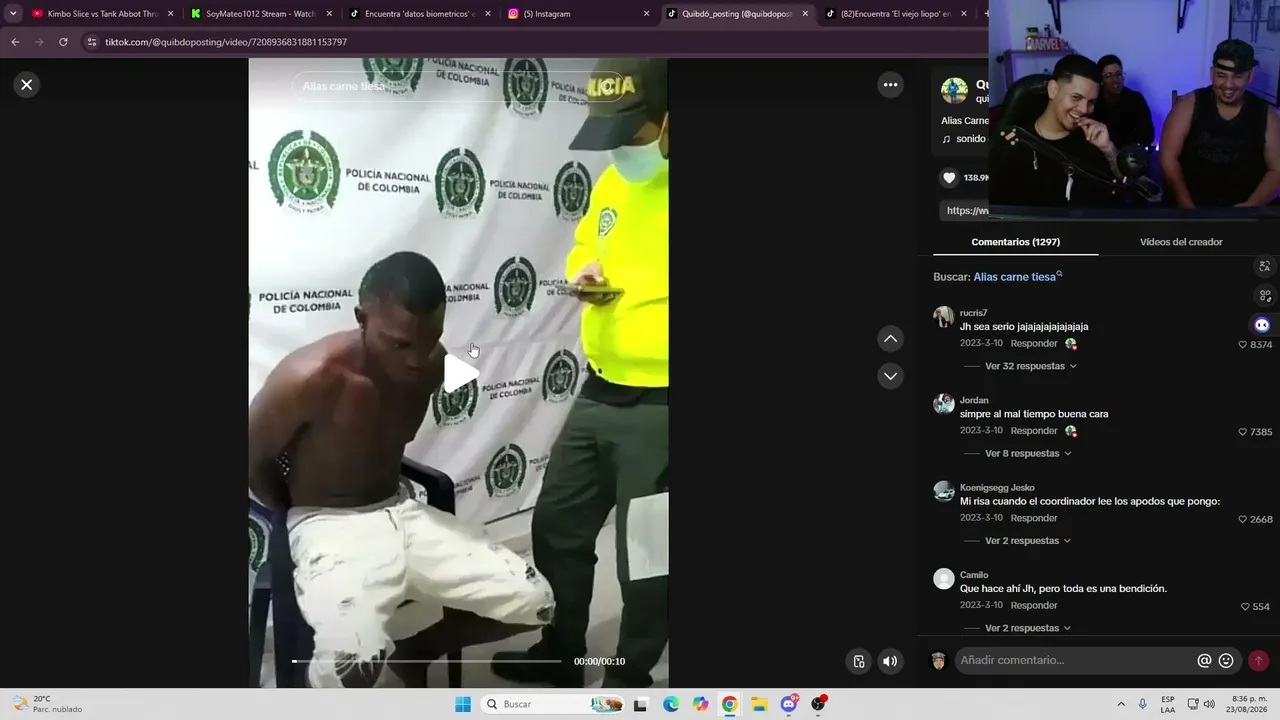The width and height of the screenshot is (1280, 720).
Task: Mute the video volume speaker icon
Action: [x=890, y=661]
